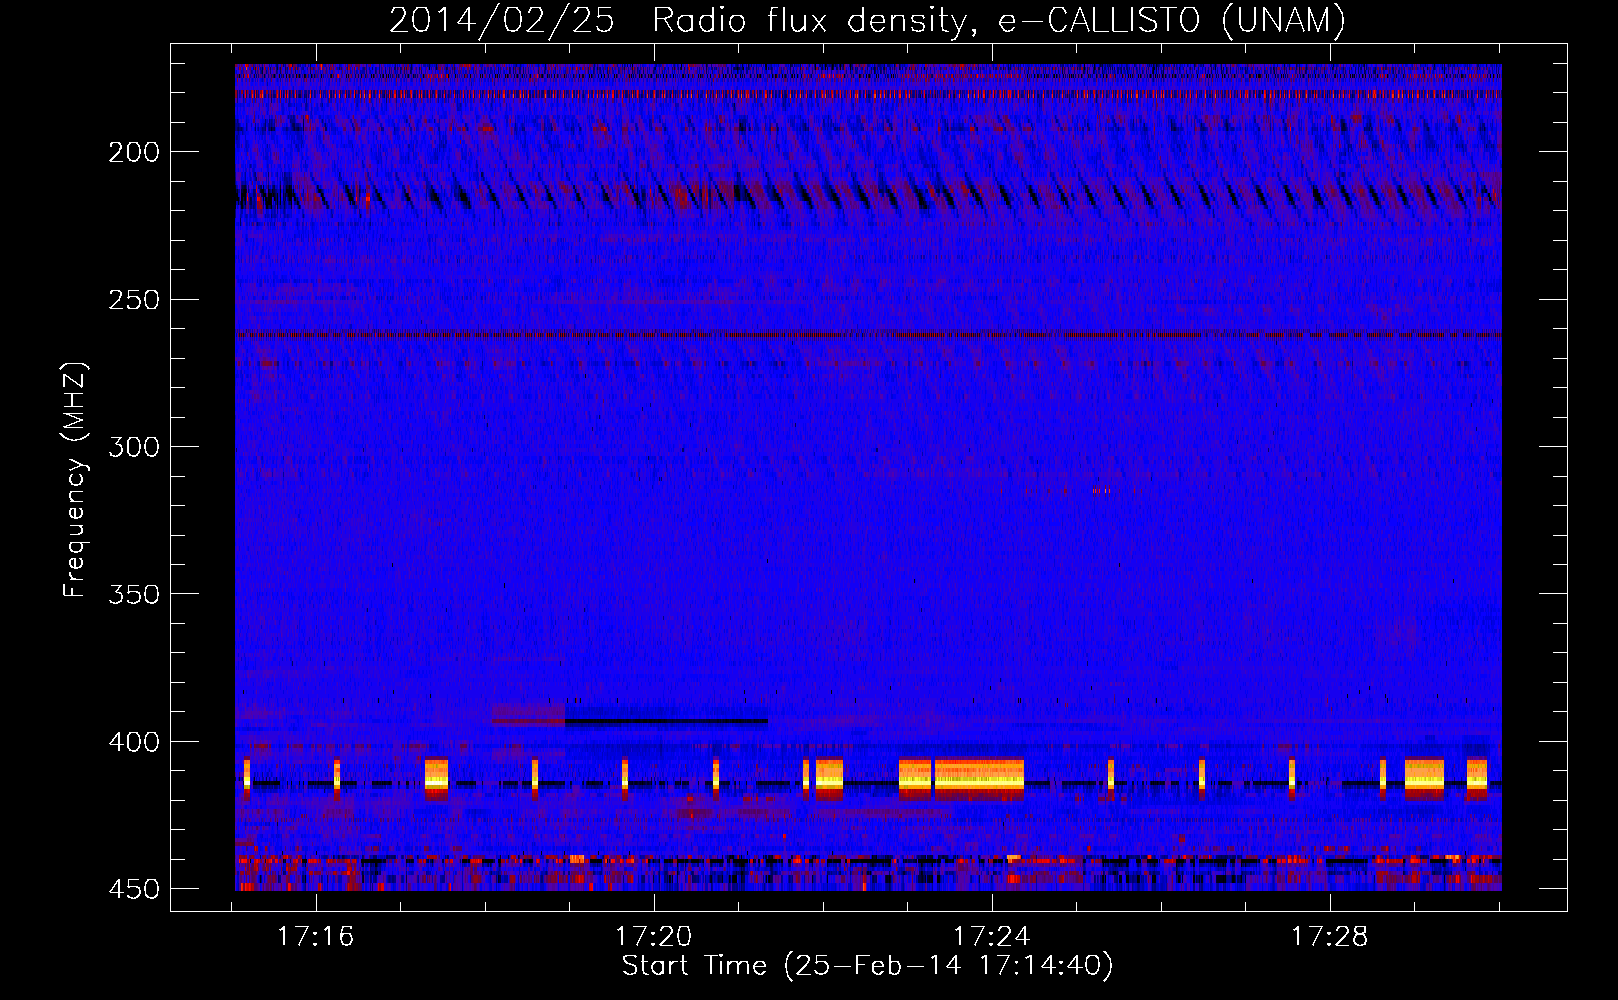1618x1000 pixels.
Task: Click the 17:20 time tick label
Action: pos(654,937)
